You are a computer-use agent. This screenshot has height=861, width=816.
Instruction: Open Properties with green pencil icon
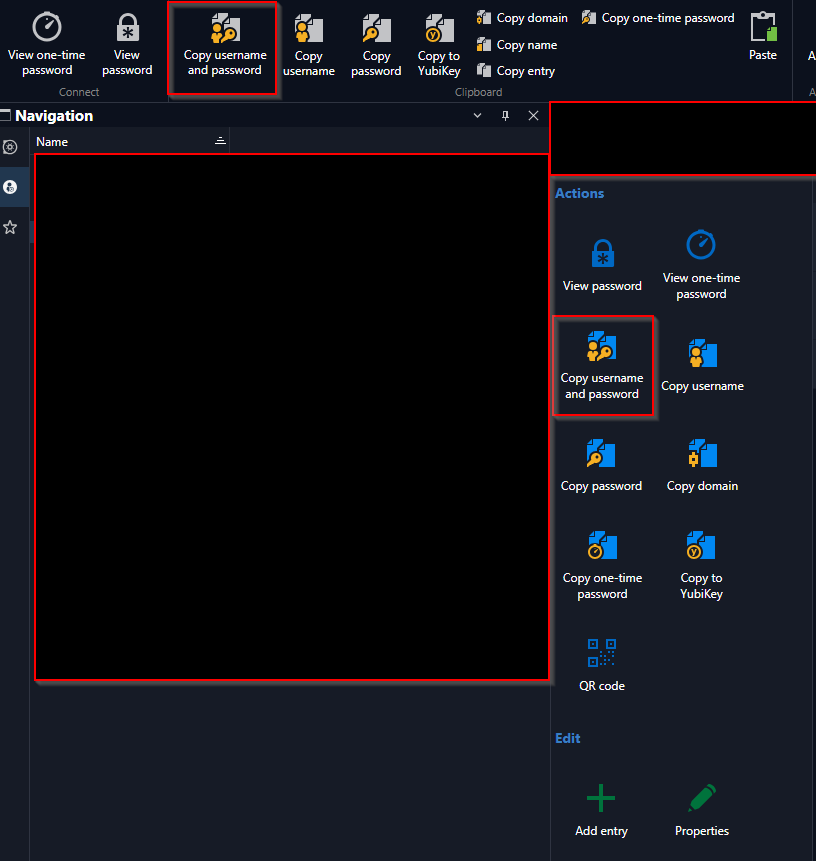click(x=702, y=810)
